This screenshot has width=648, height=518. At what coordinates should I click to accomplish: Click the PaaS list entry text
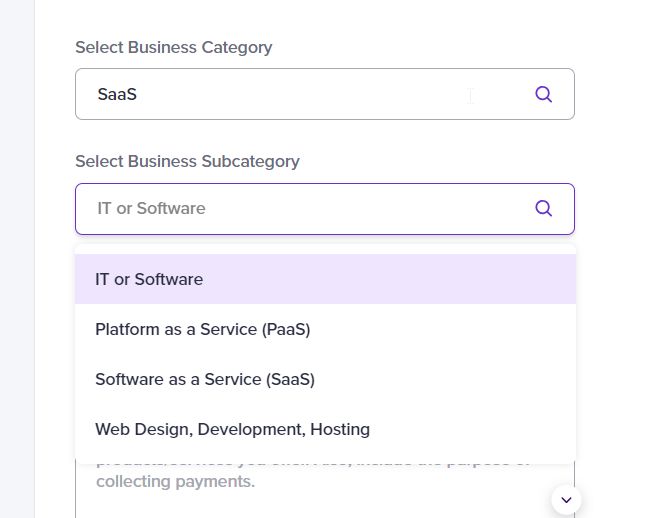click(202, 329)
